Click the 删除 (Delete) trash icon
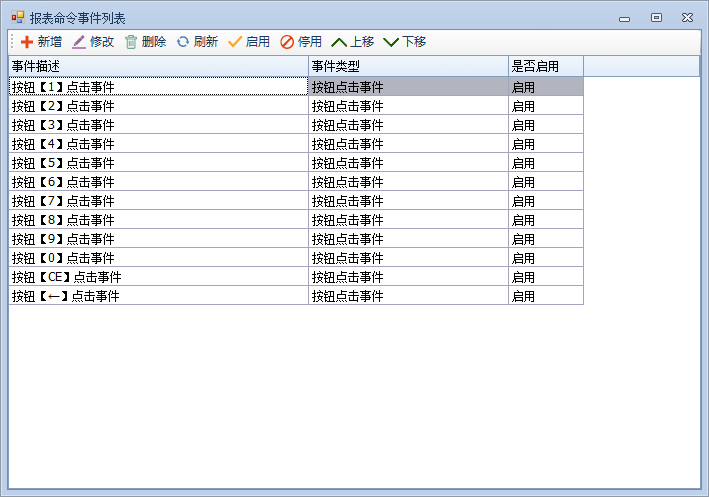Screen dimensions: 709x497 pyautogui.click(x=131, y=42)
